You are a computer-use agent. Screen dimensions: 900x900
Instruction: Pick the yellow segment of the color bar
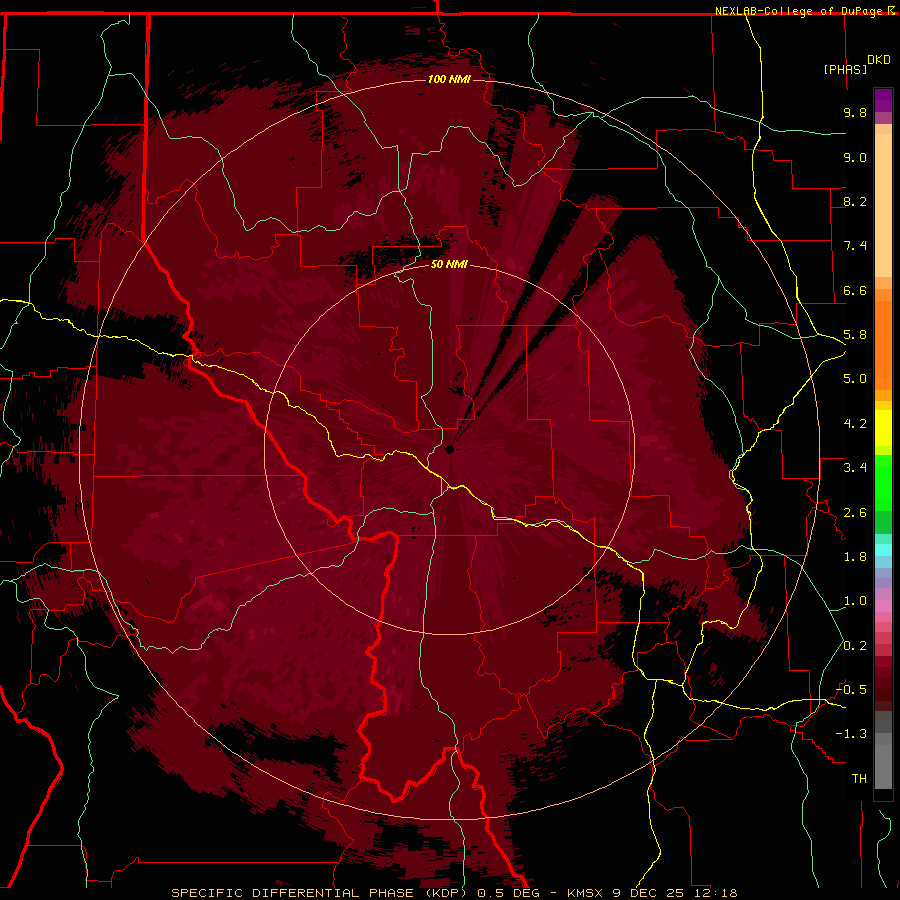tap(883, 428)
